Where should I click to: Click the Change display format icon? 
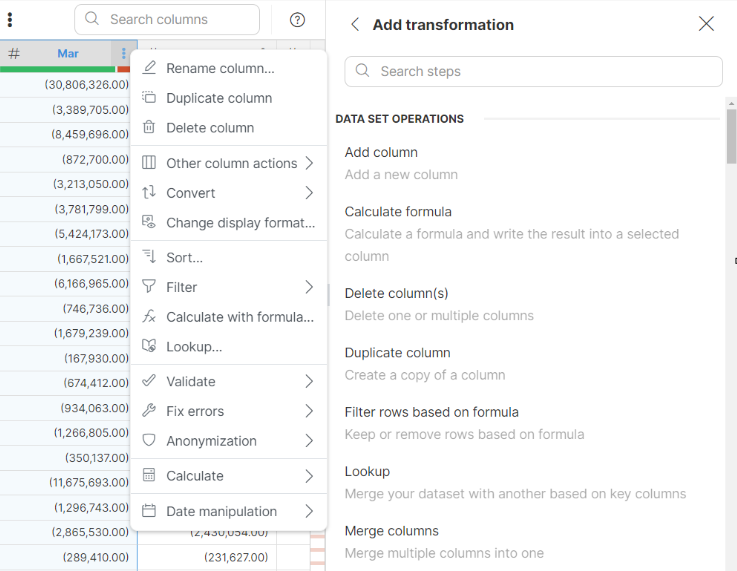[x=149, y=222]
